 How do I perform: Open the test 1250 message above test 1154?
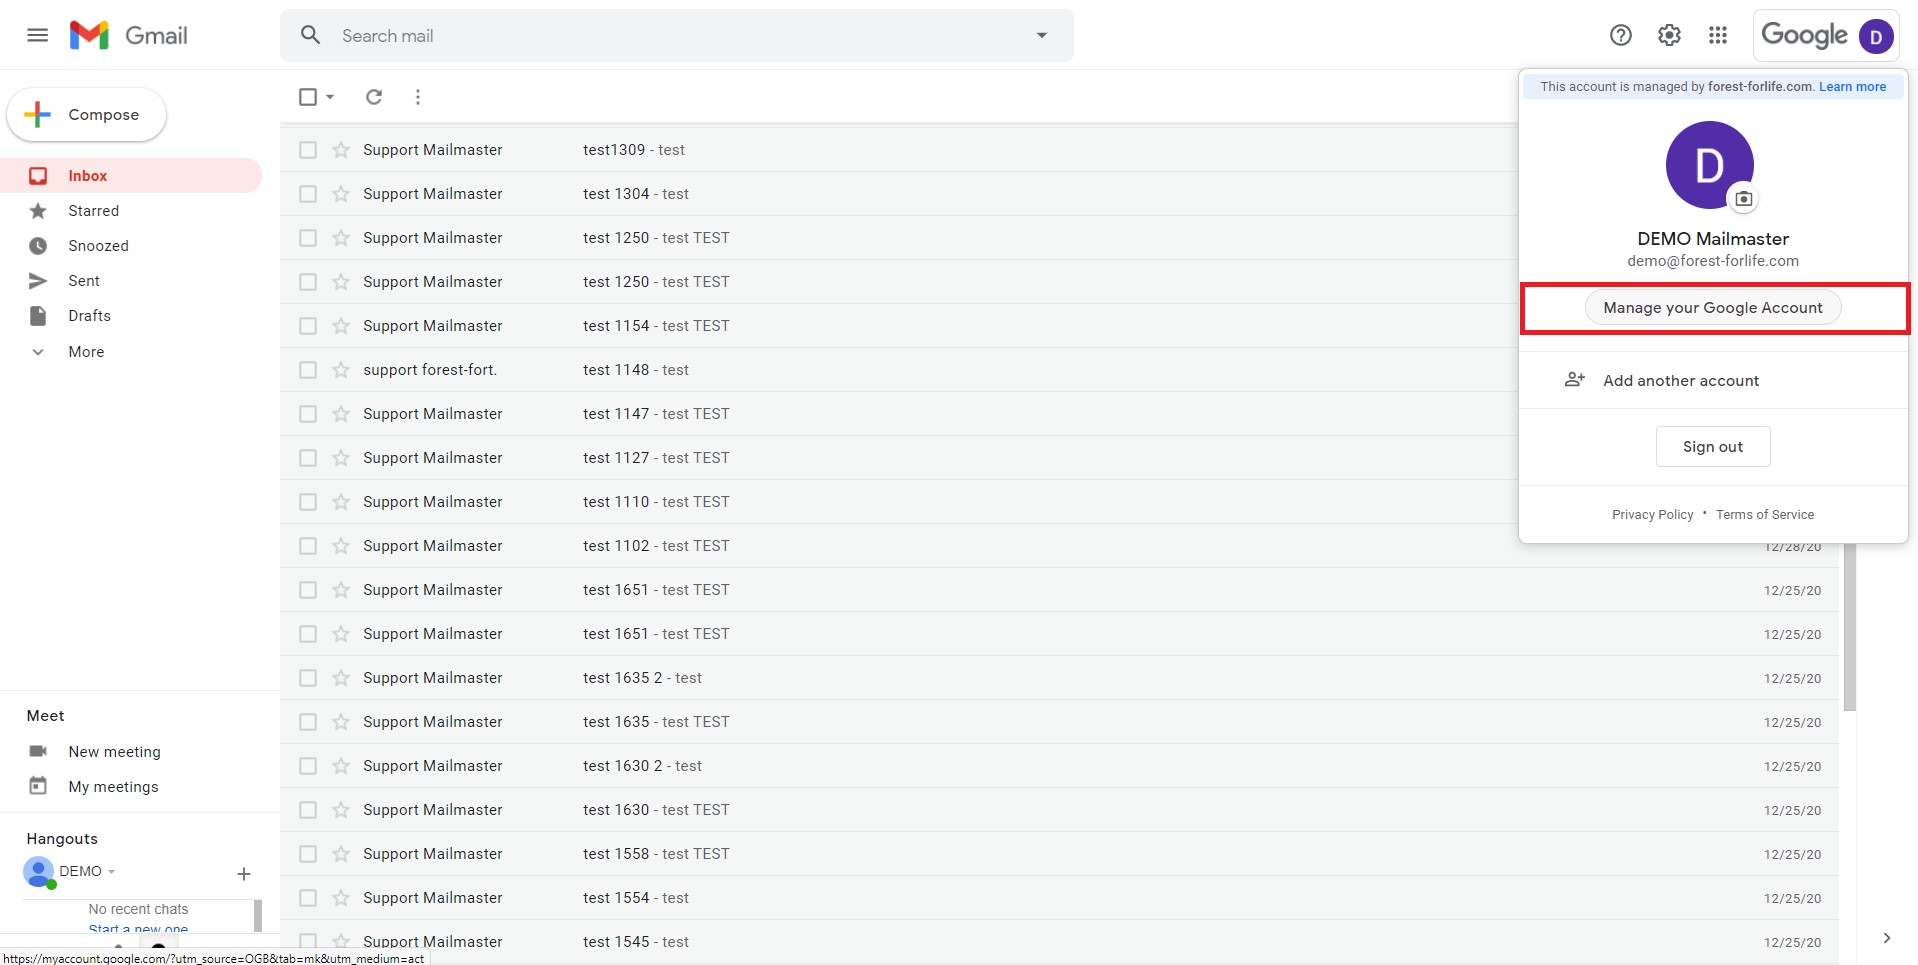tap(1059, 282)
